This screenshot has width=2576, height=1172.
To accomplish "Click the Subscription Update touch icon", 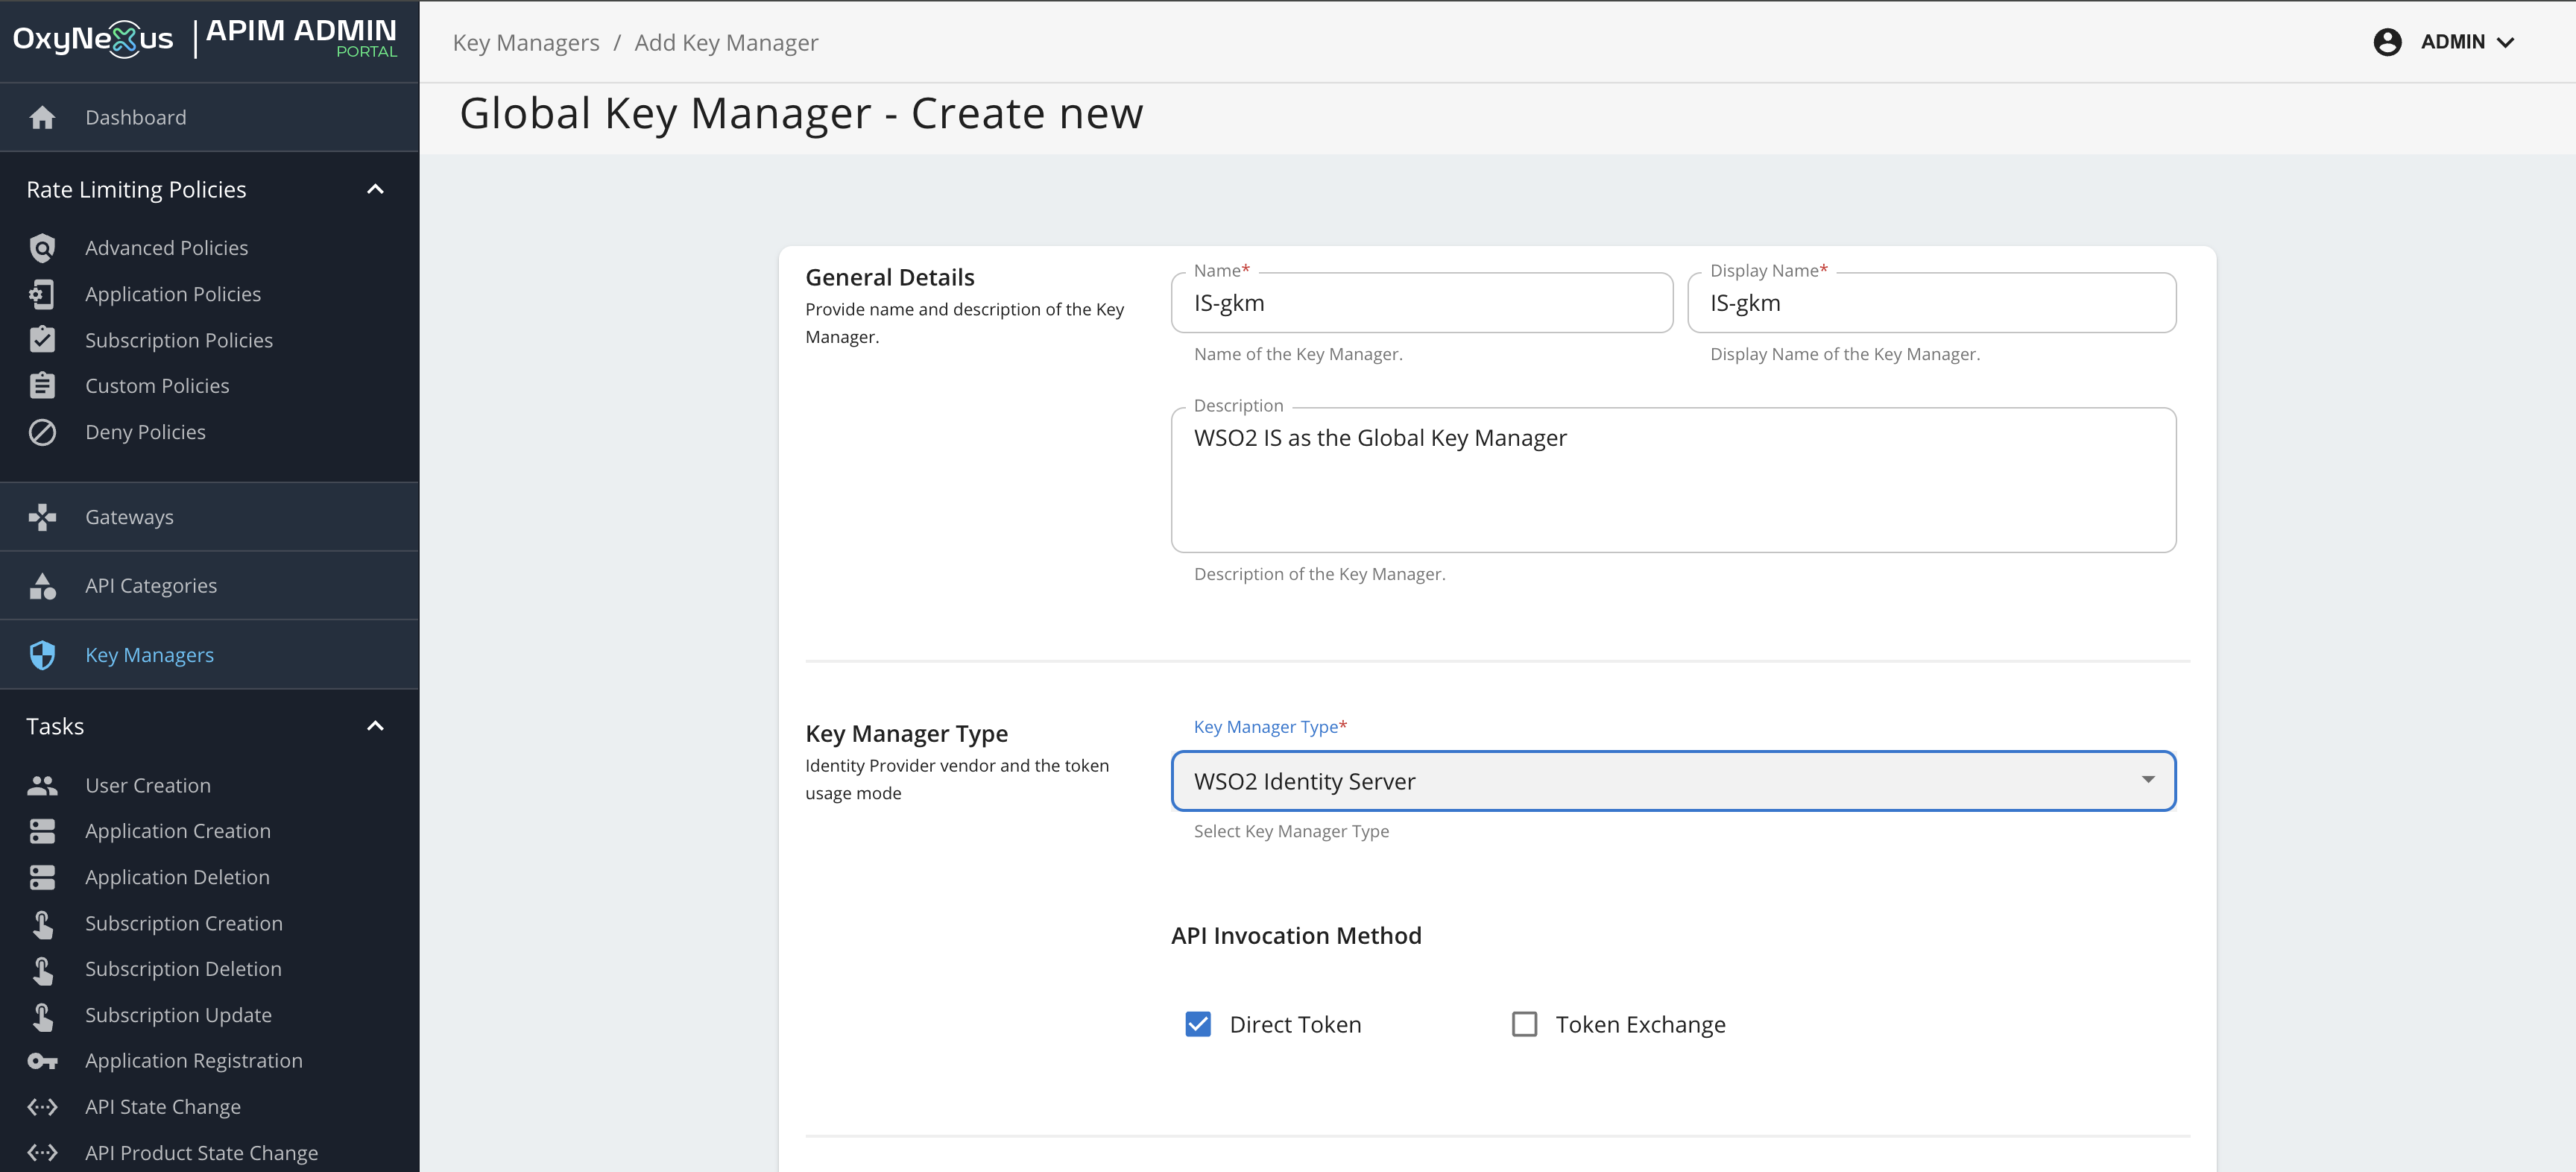I will click(x=42, y=1016).
